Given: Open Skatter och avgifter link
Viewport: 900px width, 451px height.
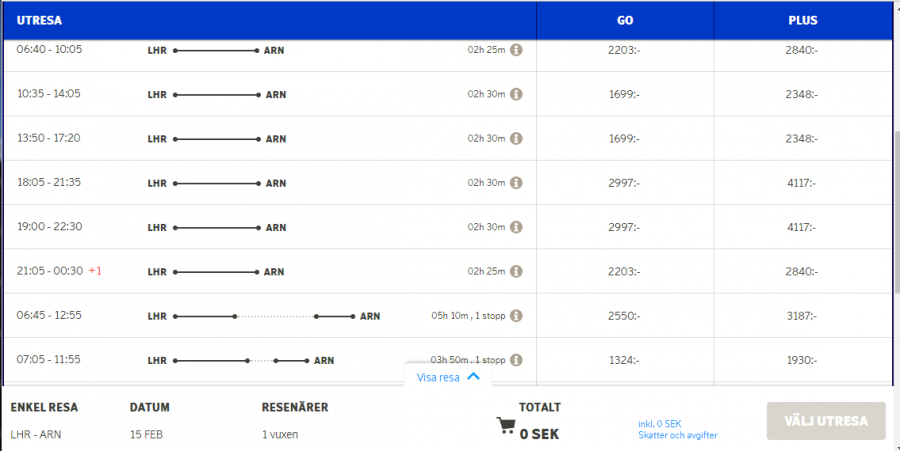Looking at the screenshot, I should click(678, 435).
